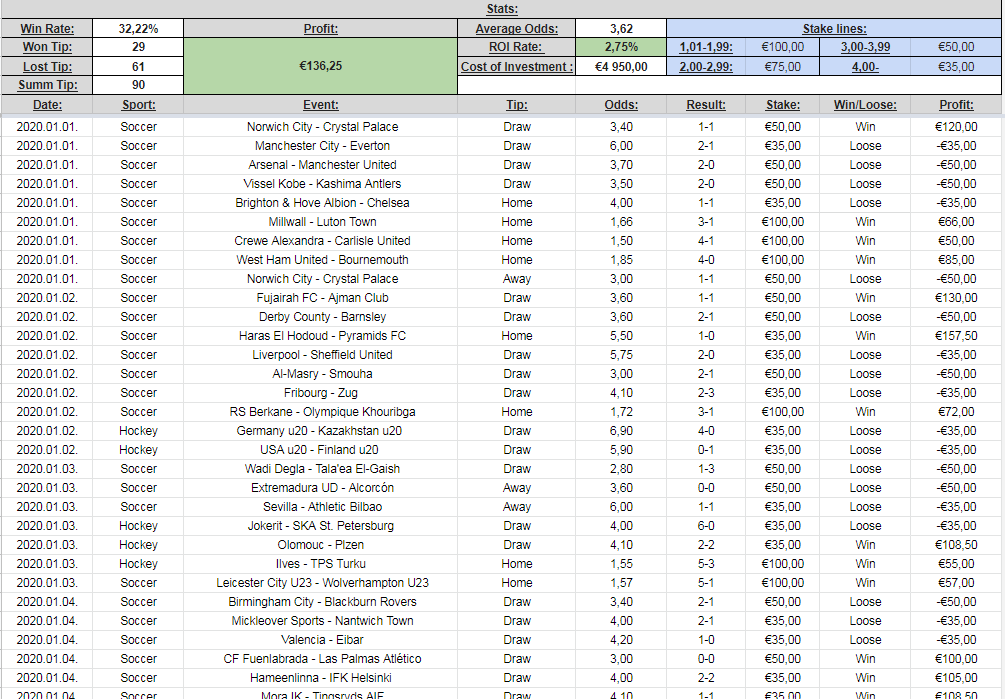Click the Event column header

(x=320, y=105)
